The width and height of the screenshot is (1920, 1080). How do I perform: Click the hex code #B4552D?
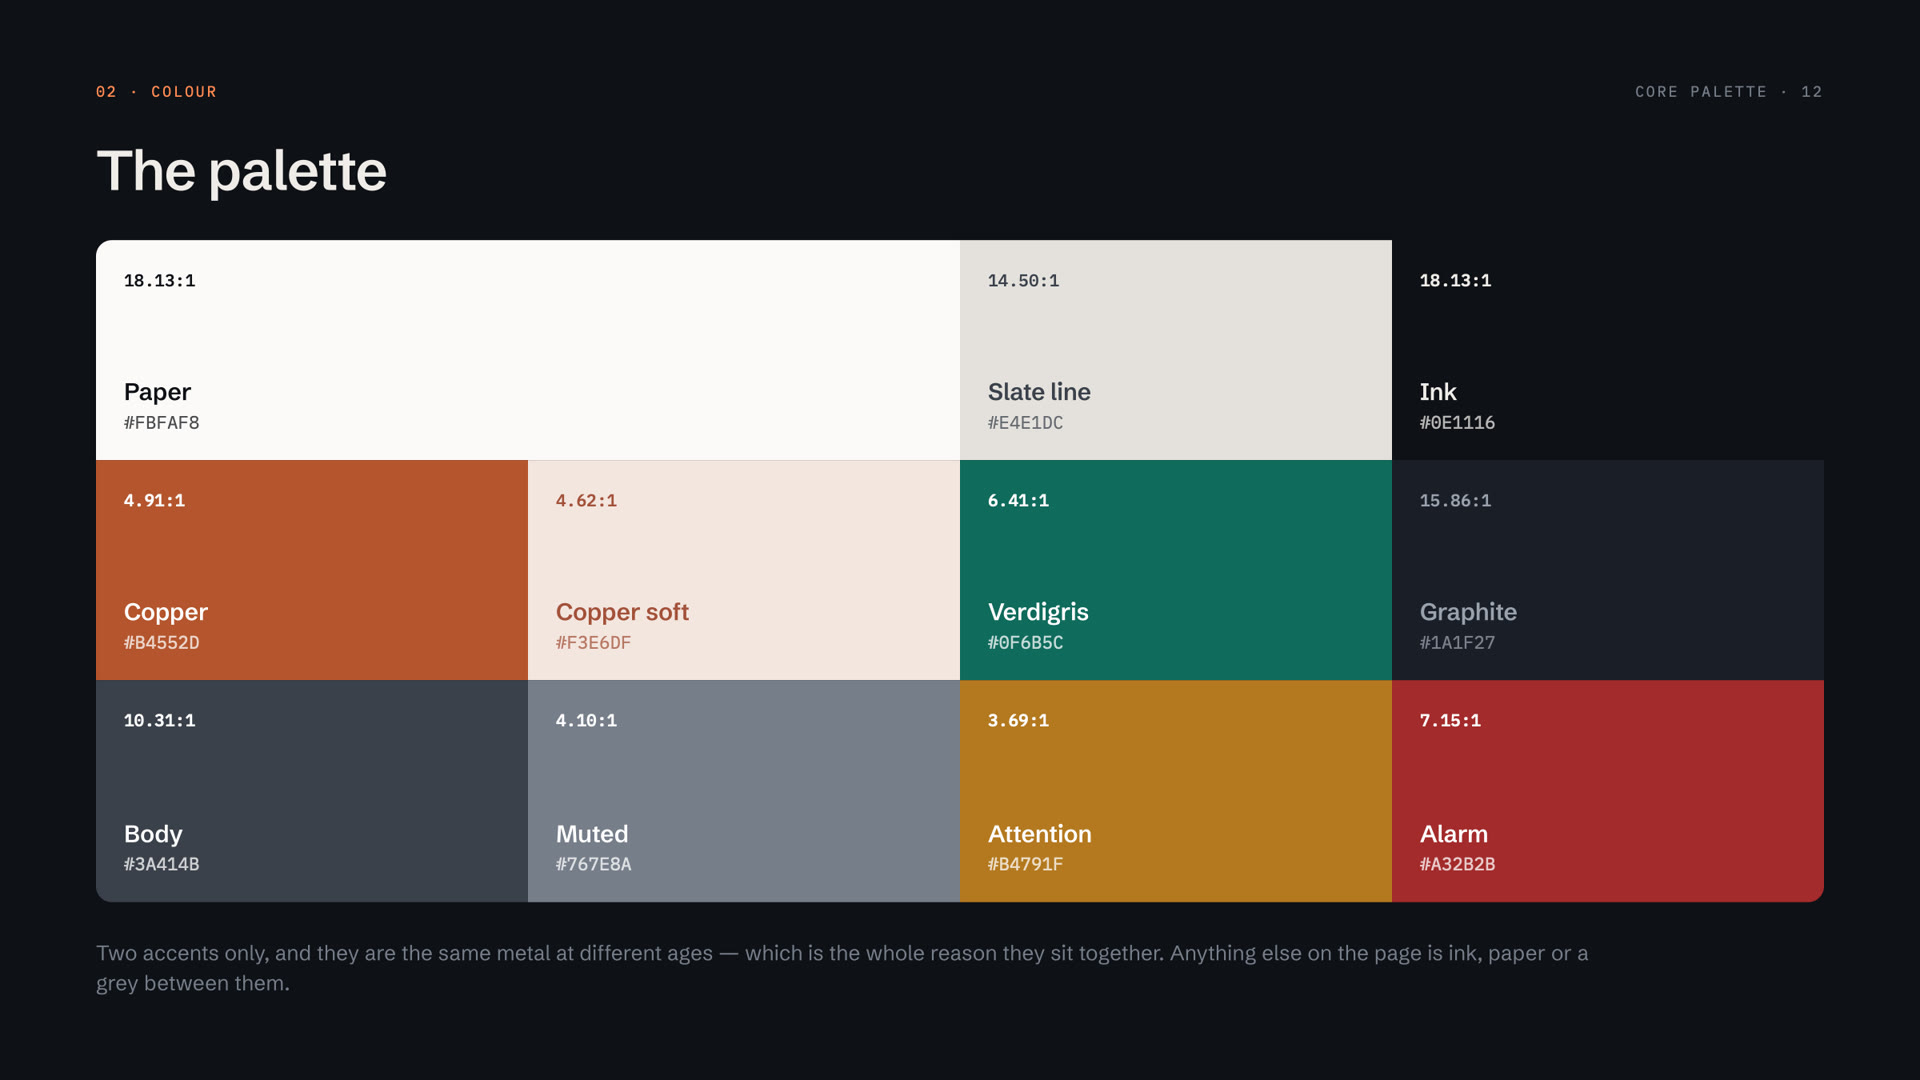pos(161,643)
